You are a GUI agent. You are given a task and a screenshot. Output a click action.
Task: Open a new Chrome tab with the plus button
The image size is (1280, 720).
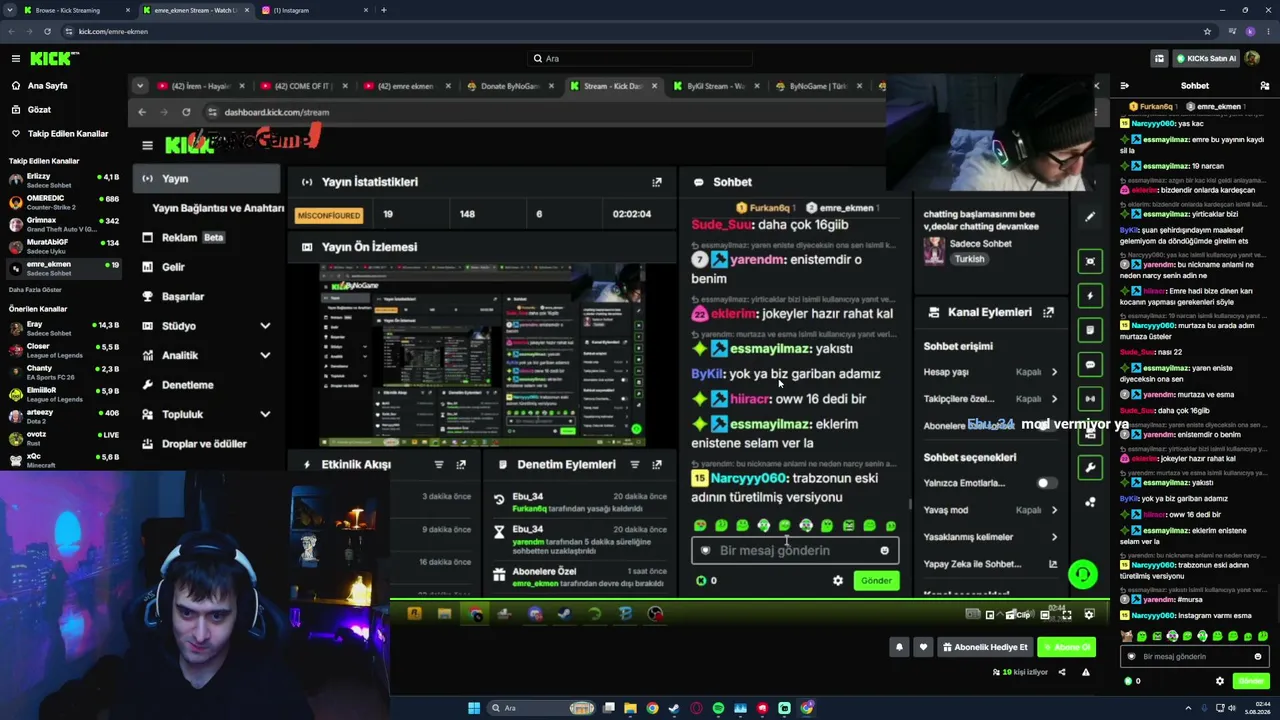(384, 10)
